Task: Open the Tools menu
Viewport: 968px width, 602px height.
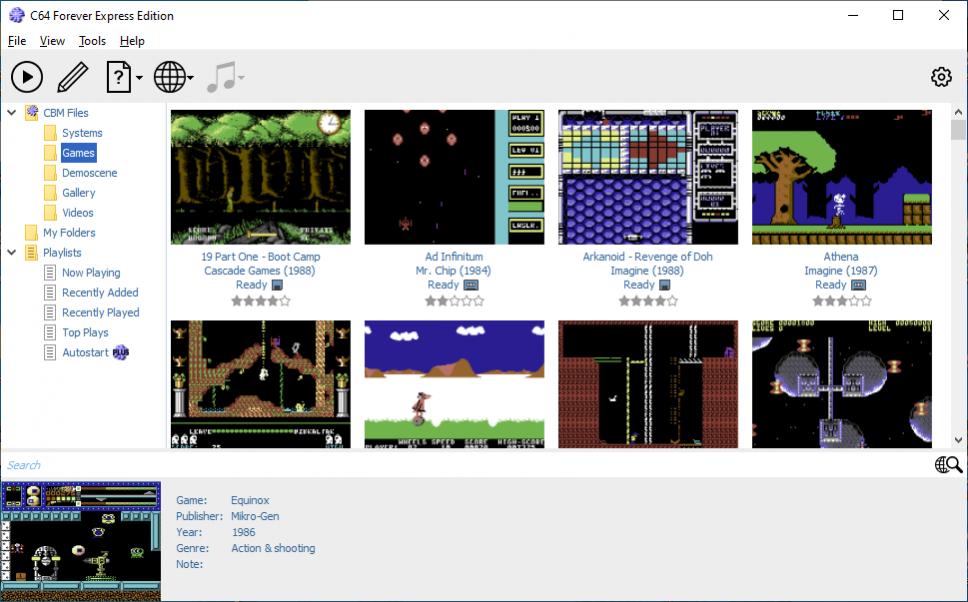Action: (92, 41)
